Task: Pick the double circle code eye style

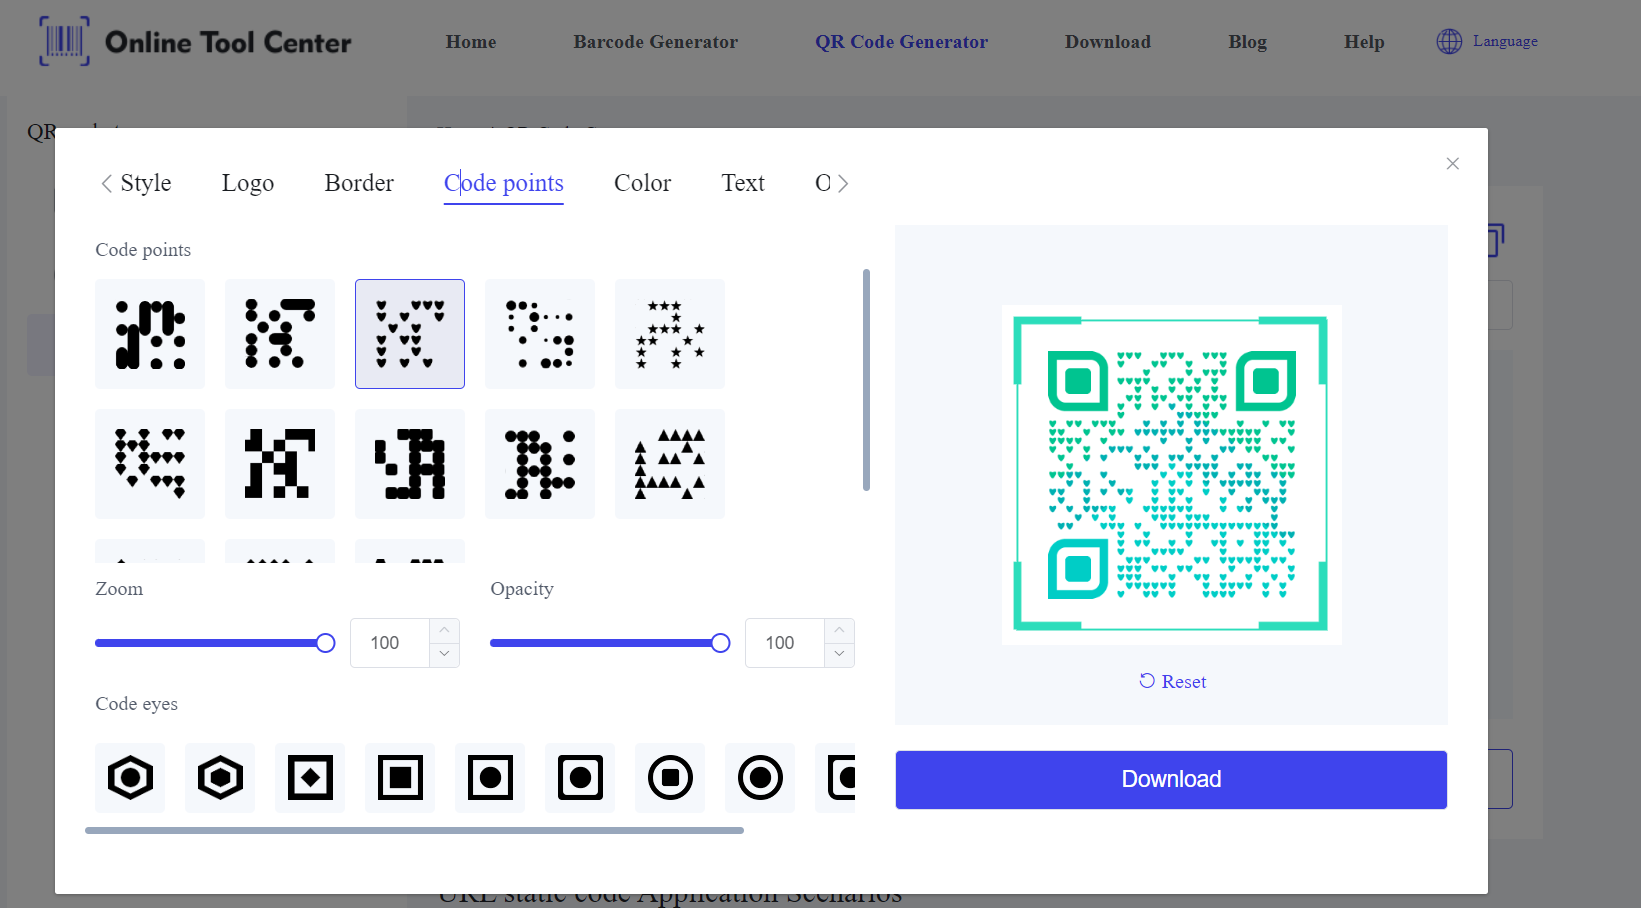Action: point(760,778)
